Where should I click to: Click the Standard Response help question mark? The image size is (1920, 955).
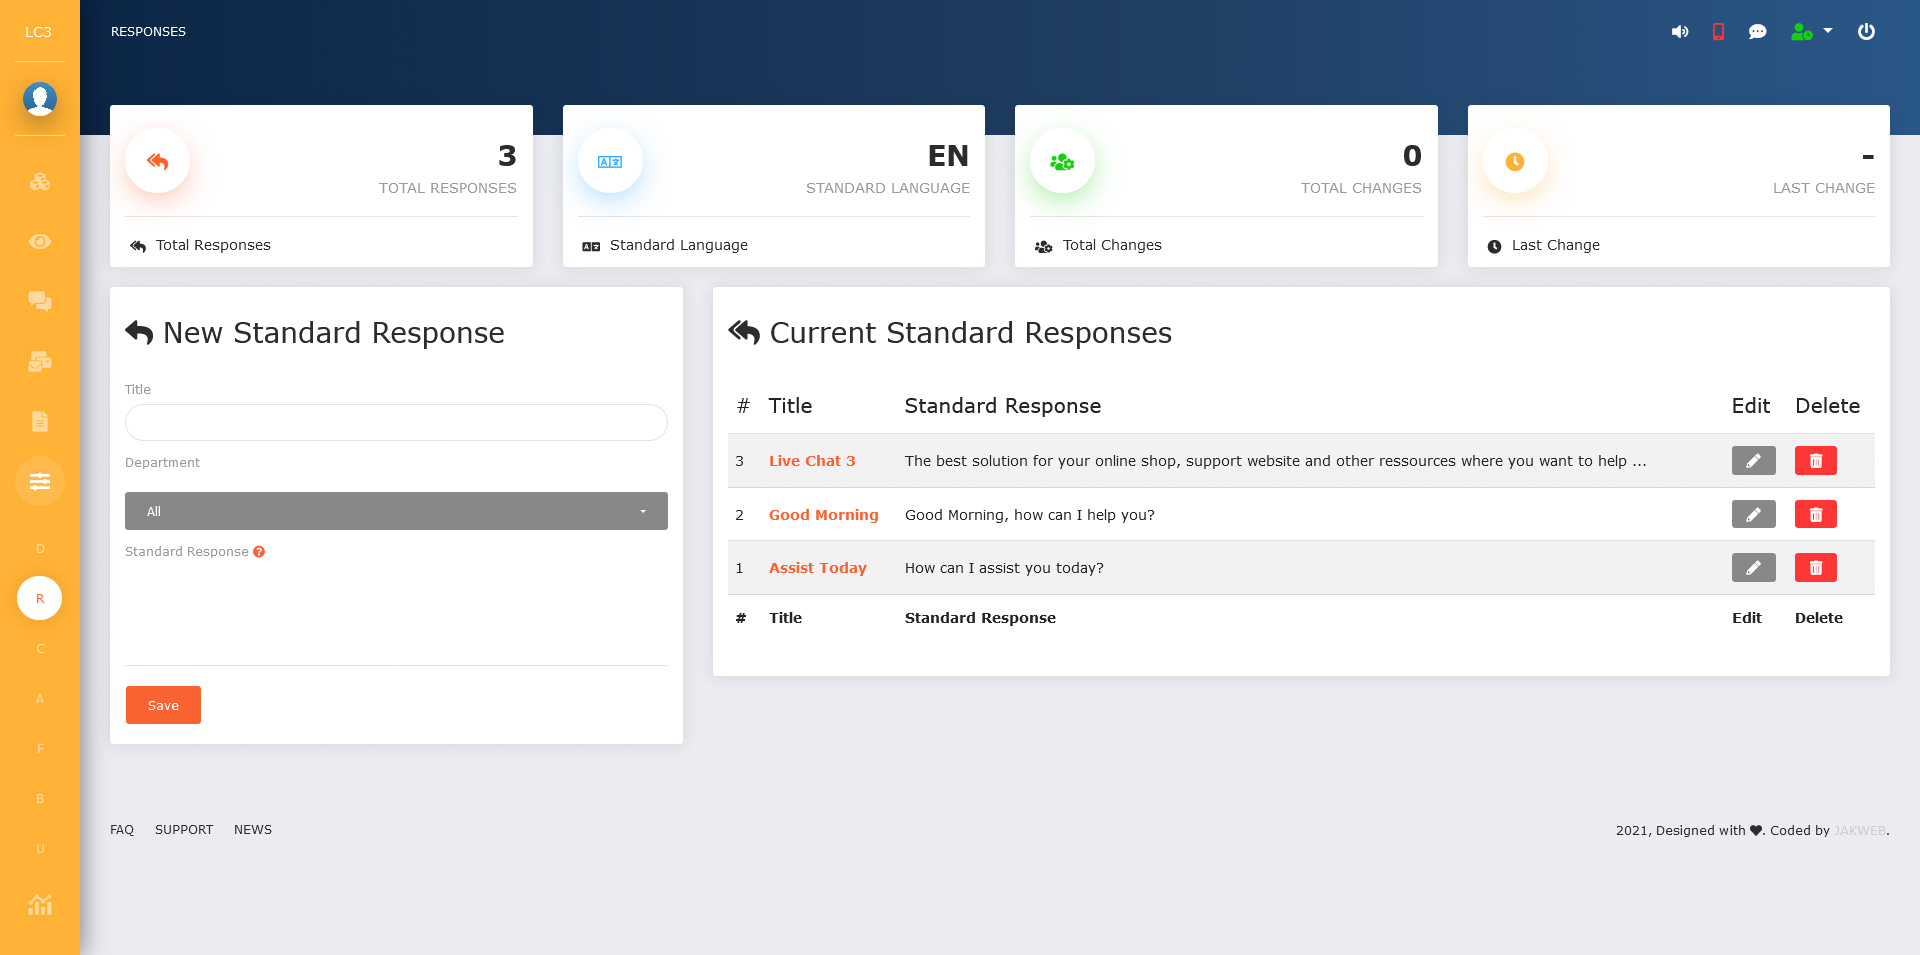point(259,552)
